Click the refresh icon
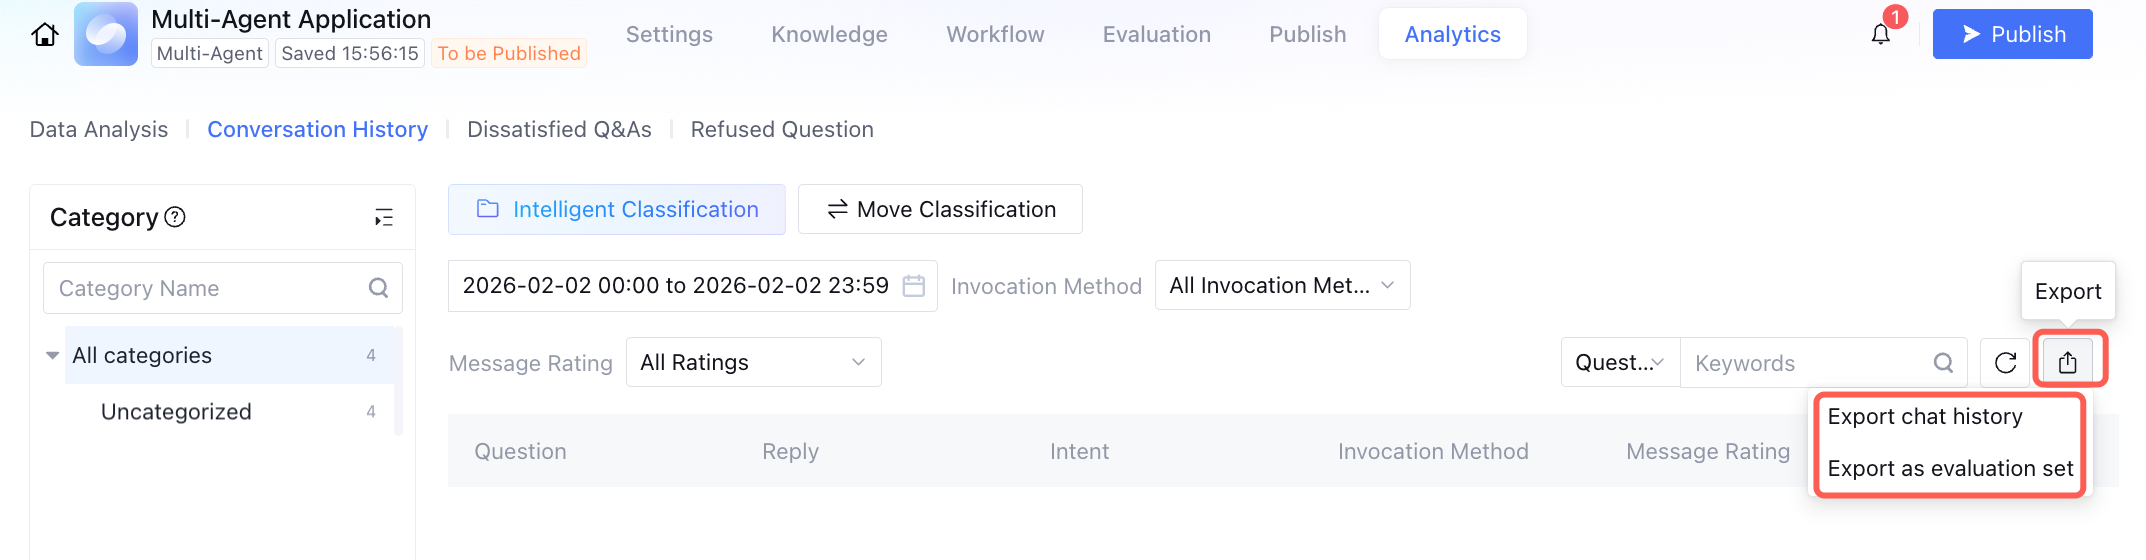This screenshot has height=560, width=2146. point(2005,363)
